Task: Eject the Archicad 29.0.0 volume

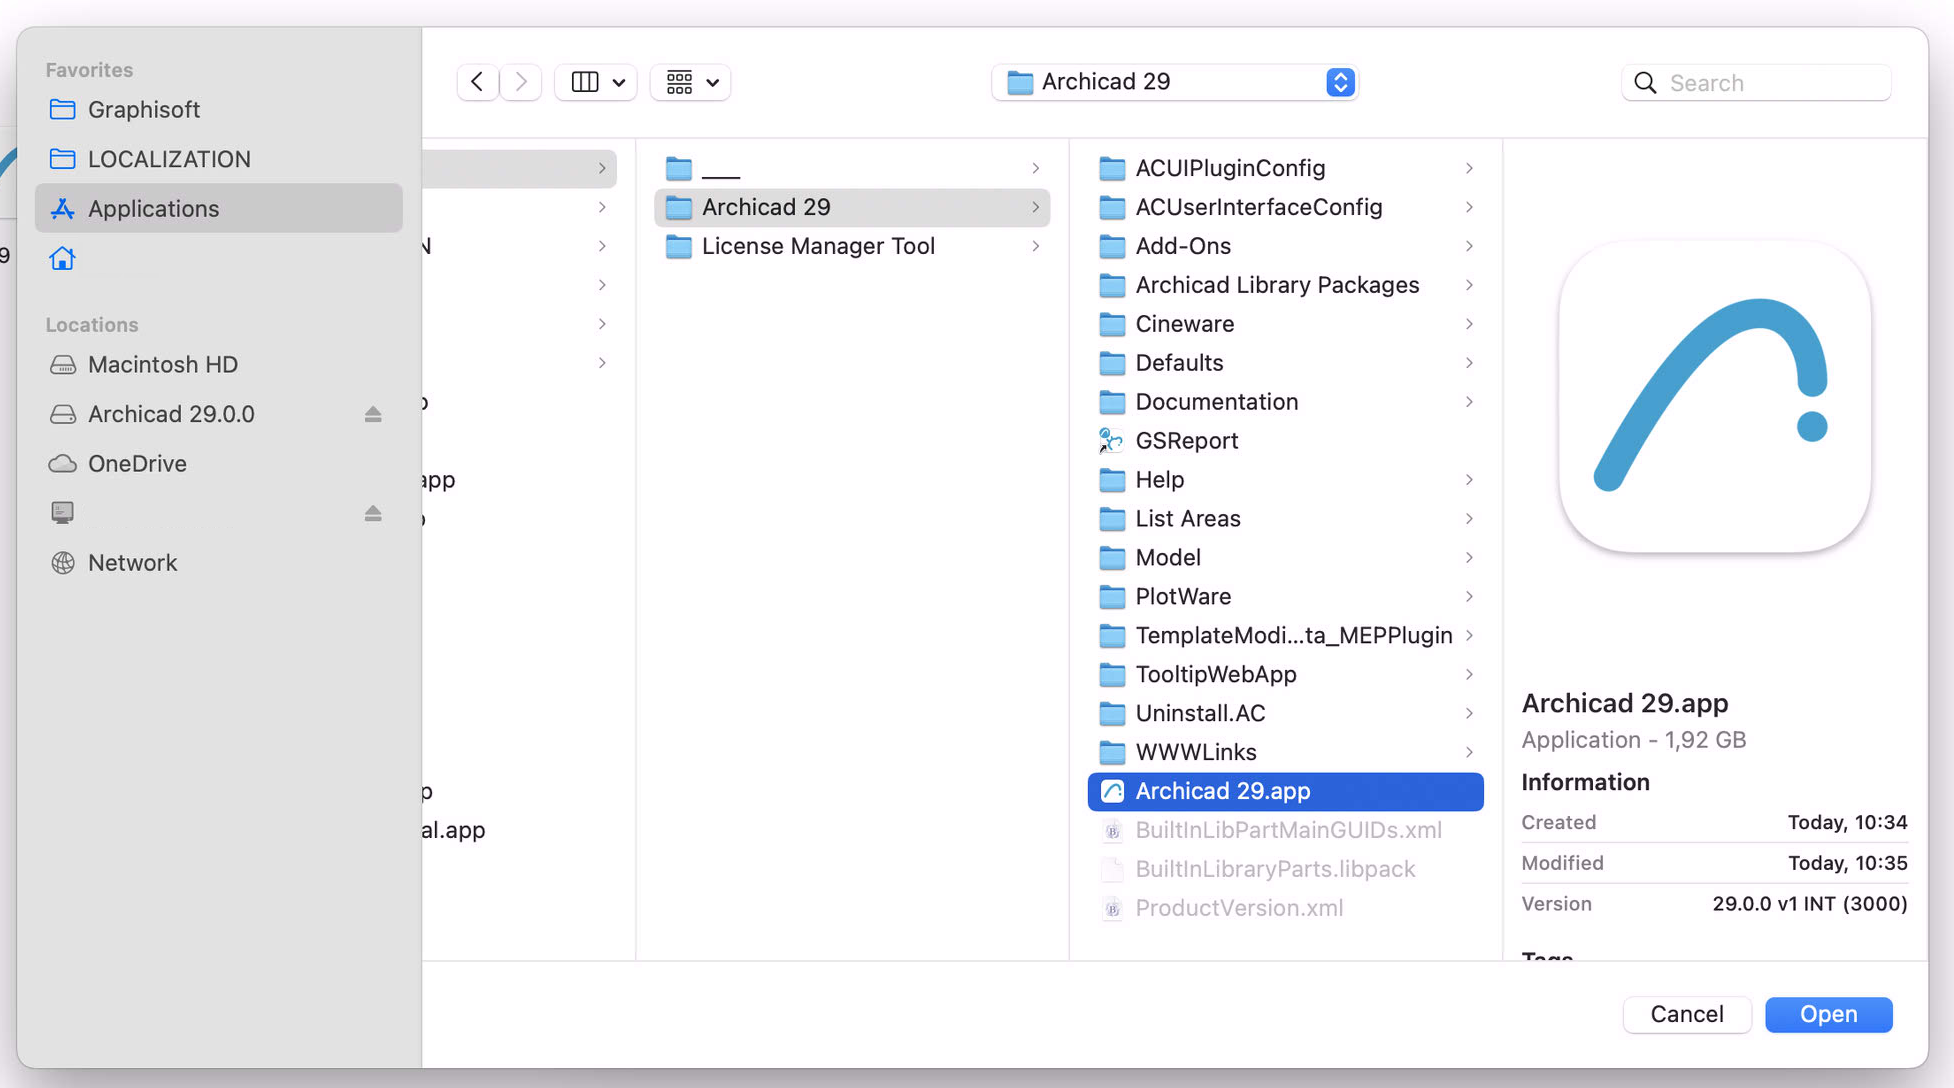Action: [373, 414]
